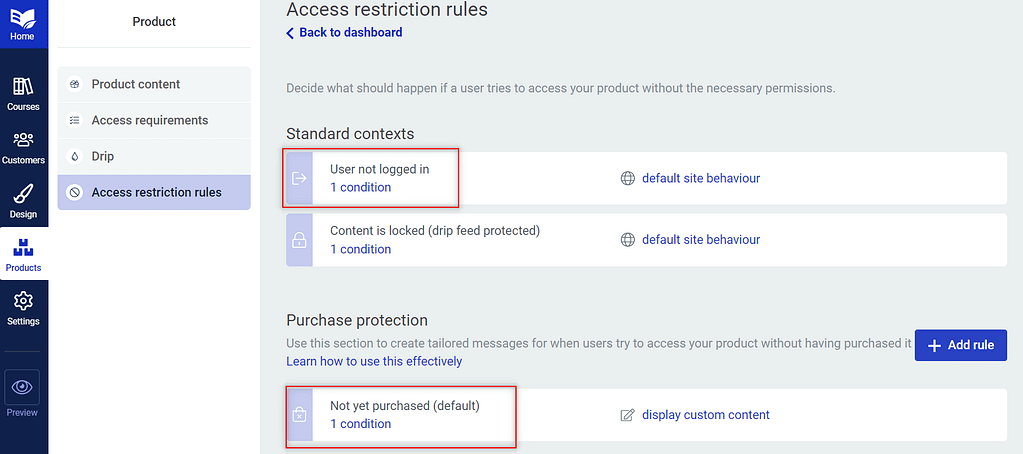Click the padlock icon on Content is locked row

click(299, 240)
